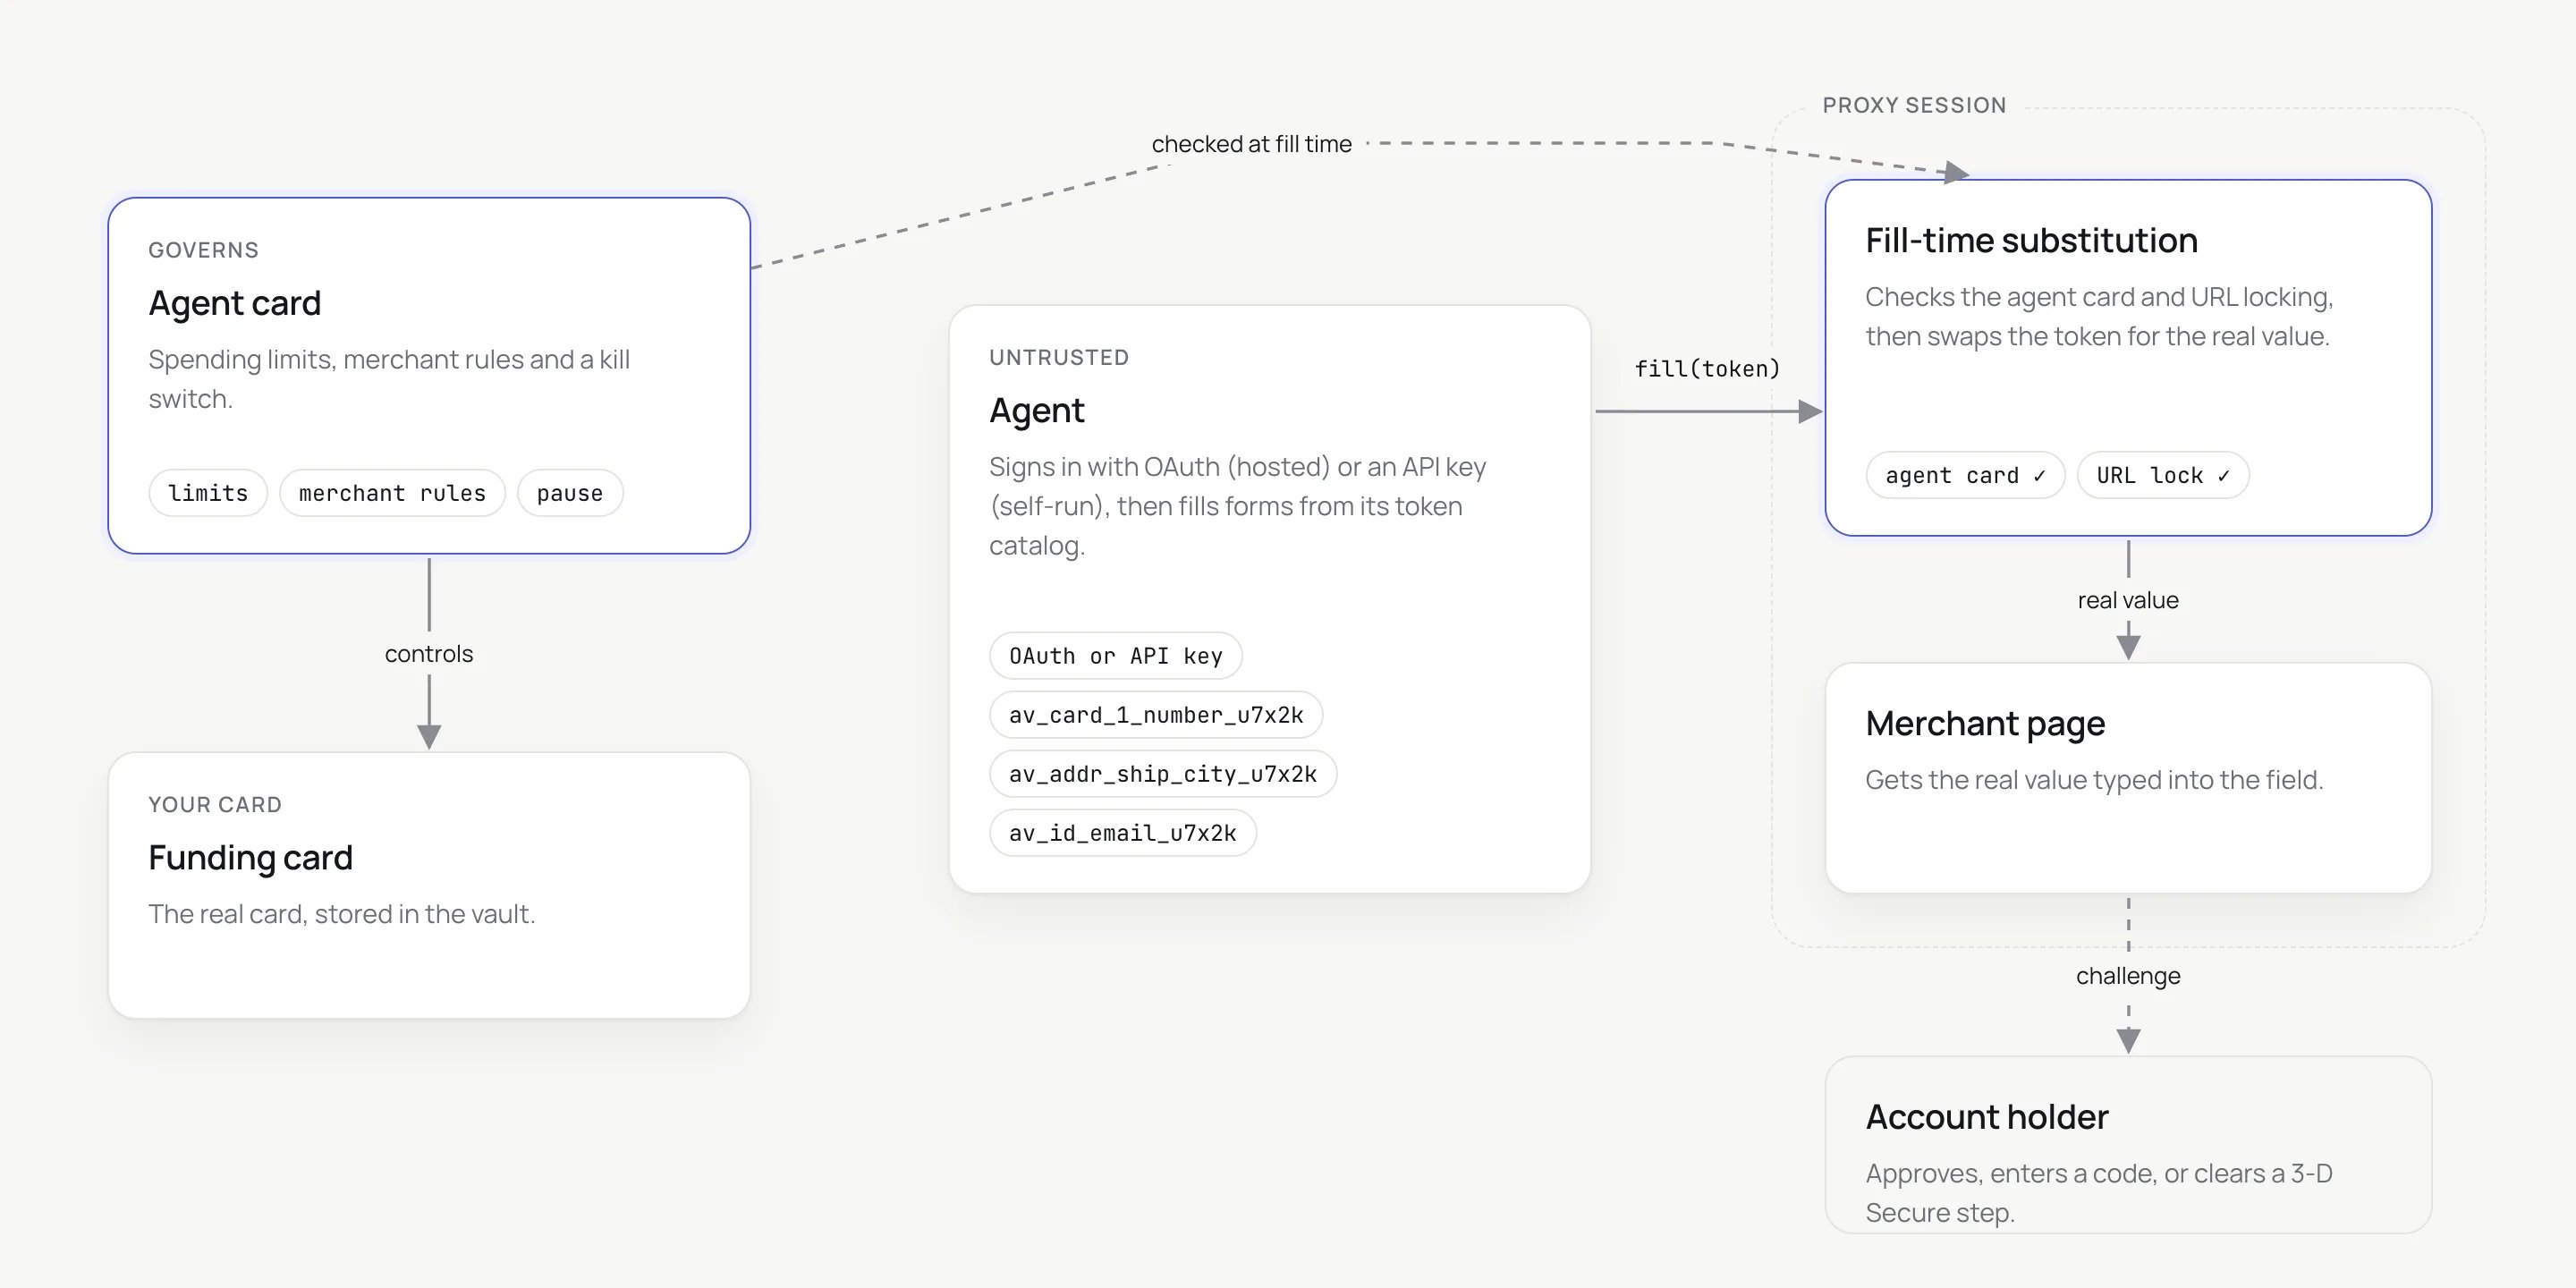The image size is (2576, 1288).
Task: Select the 'merchant rules' chip
Action: 392,493
